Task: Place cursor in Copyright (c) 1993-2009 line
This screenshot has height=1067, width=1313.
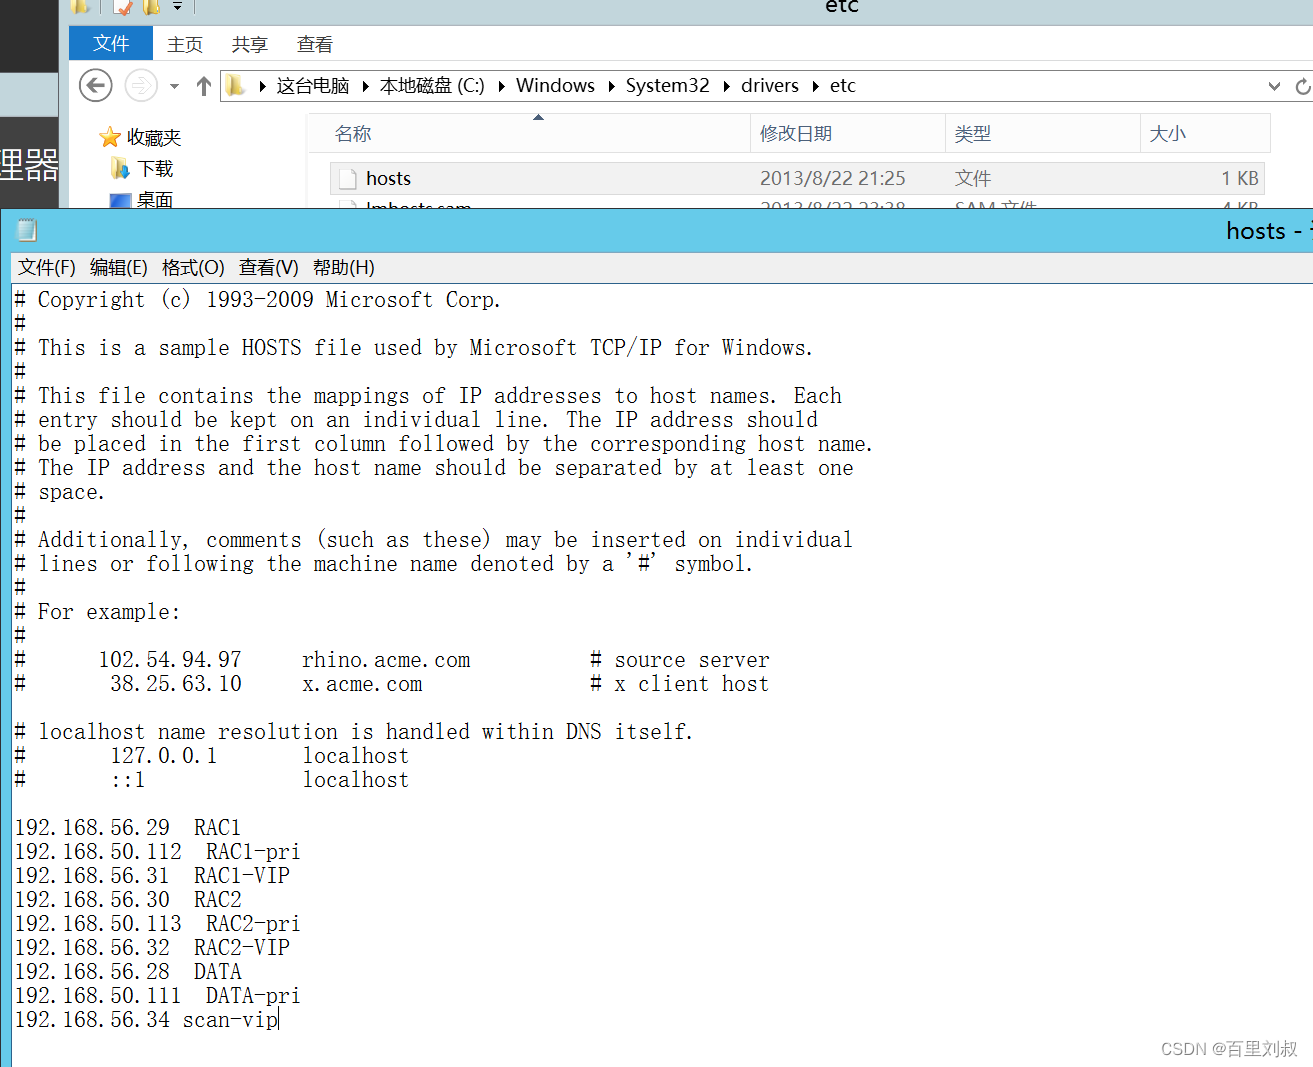Action: coord(257,300)
